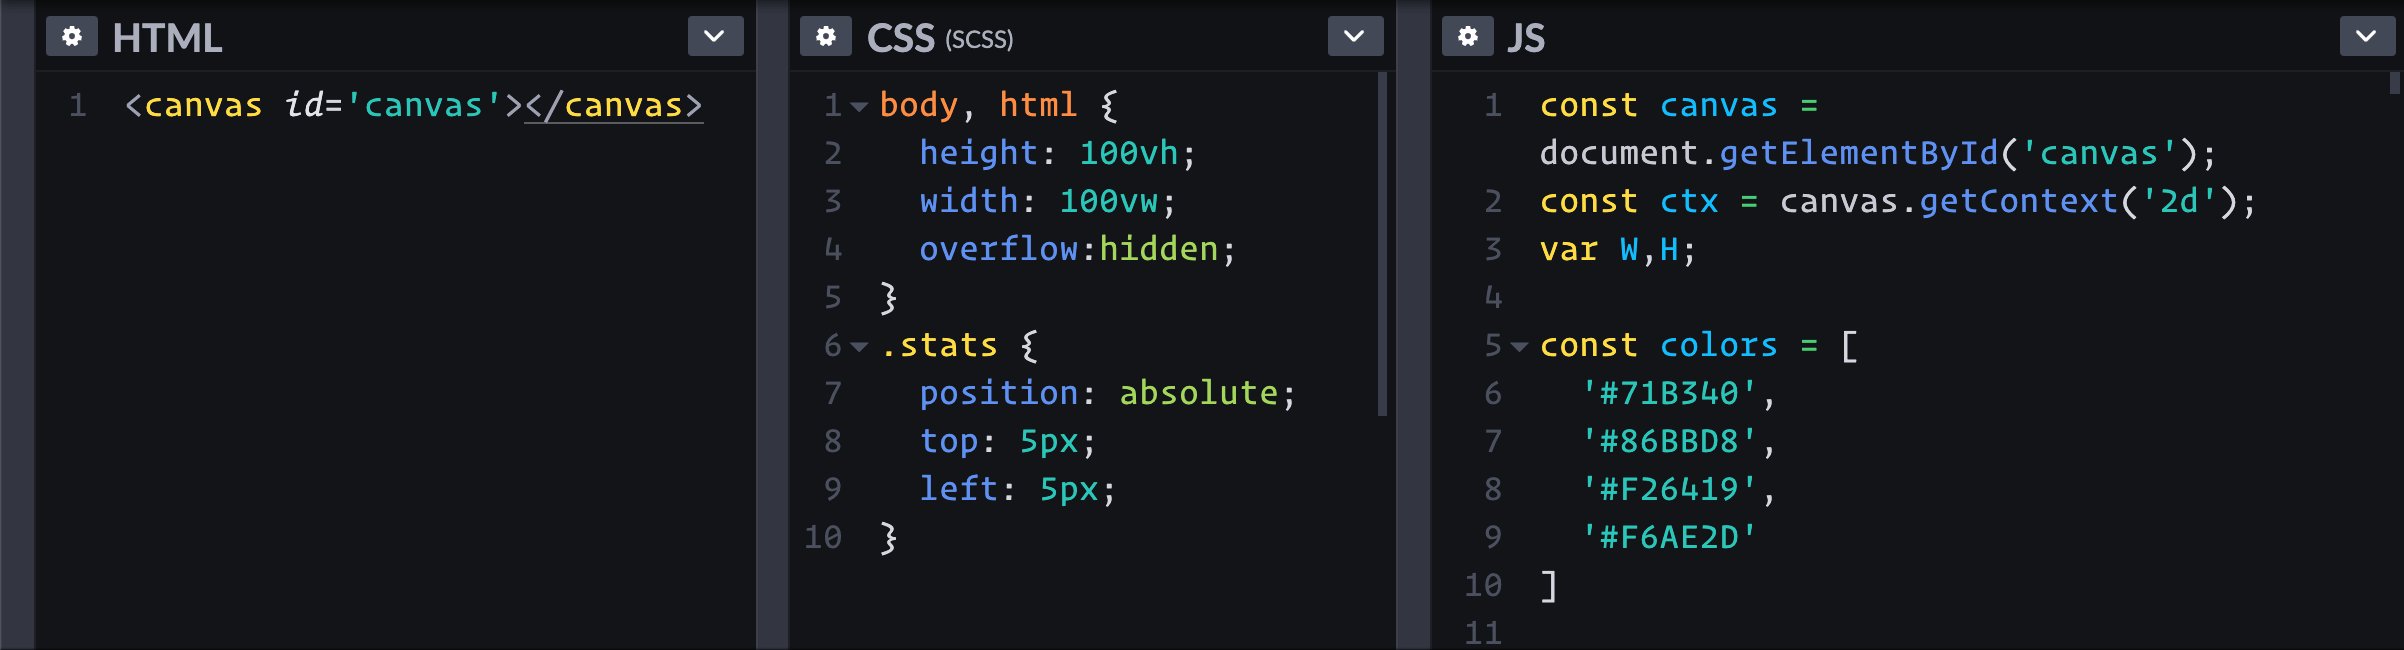Open the CSS panel settings gear

(825, 37)
